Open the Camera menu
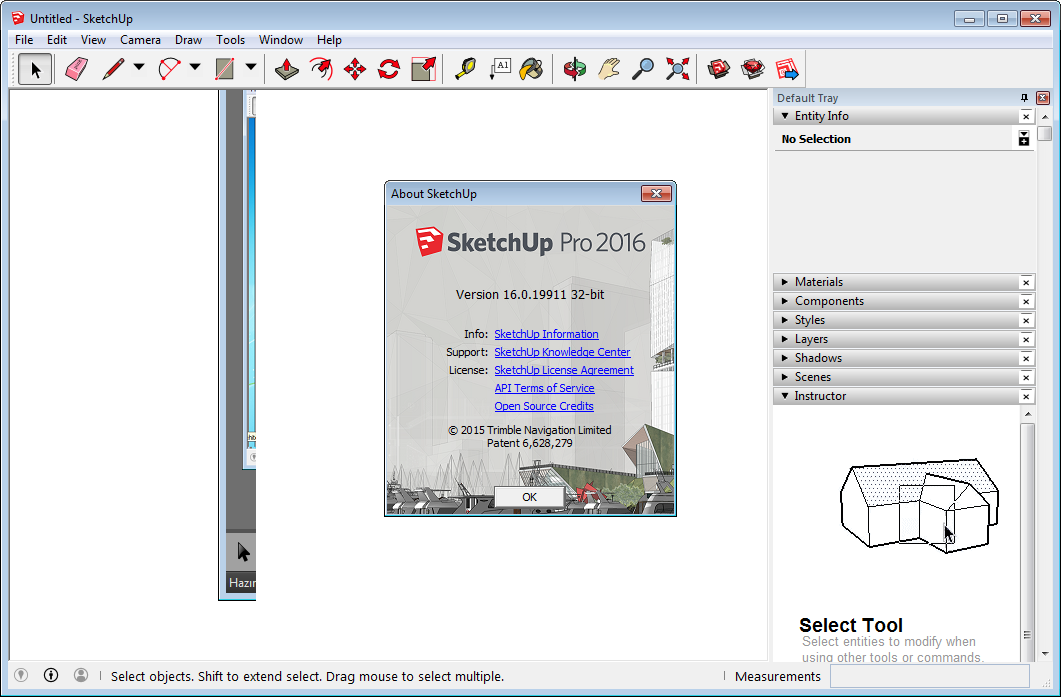 (x=140, y=40)
